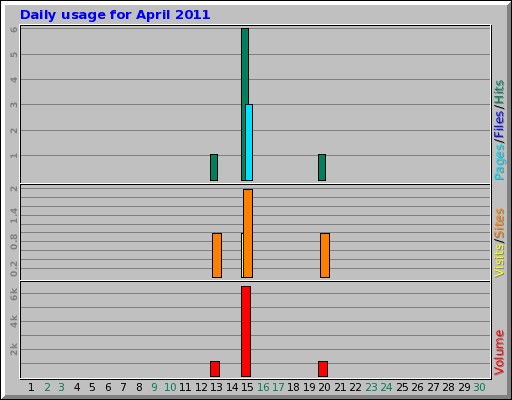Select the tall red volume bar for day 15
Image resolution: width=512 pixels, height=400 pixels.
(x=246, y=331)
